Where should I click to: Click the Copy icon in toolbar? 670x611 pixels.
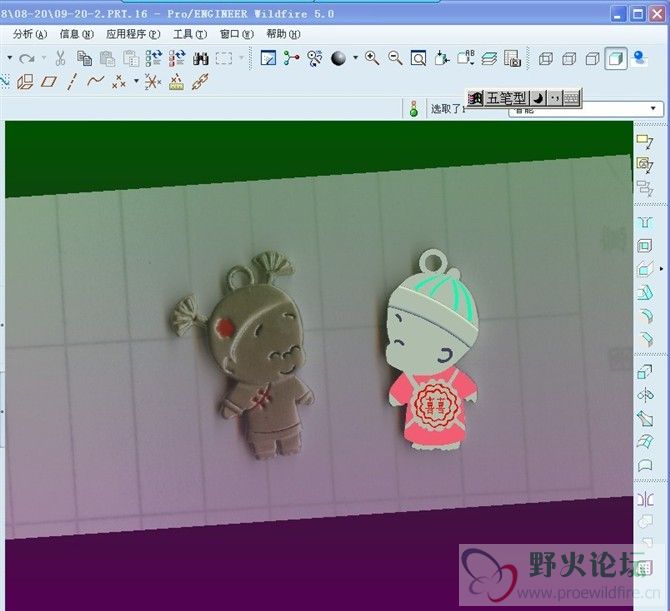(84, 58)
